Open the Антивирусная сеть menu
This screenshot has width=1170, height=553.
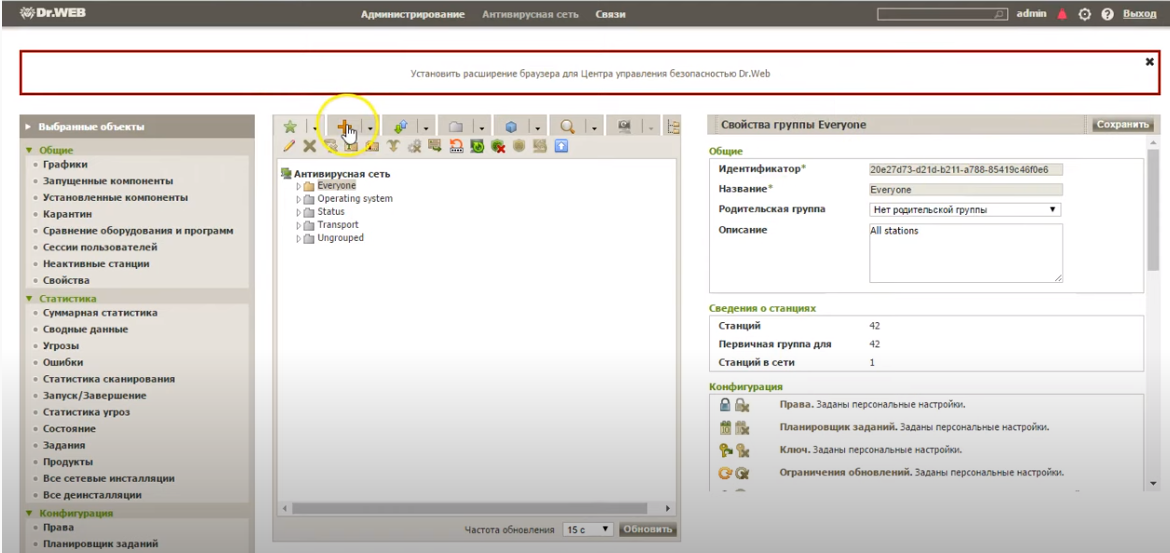pyautogui.click(x=530, y=14)
